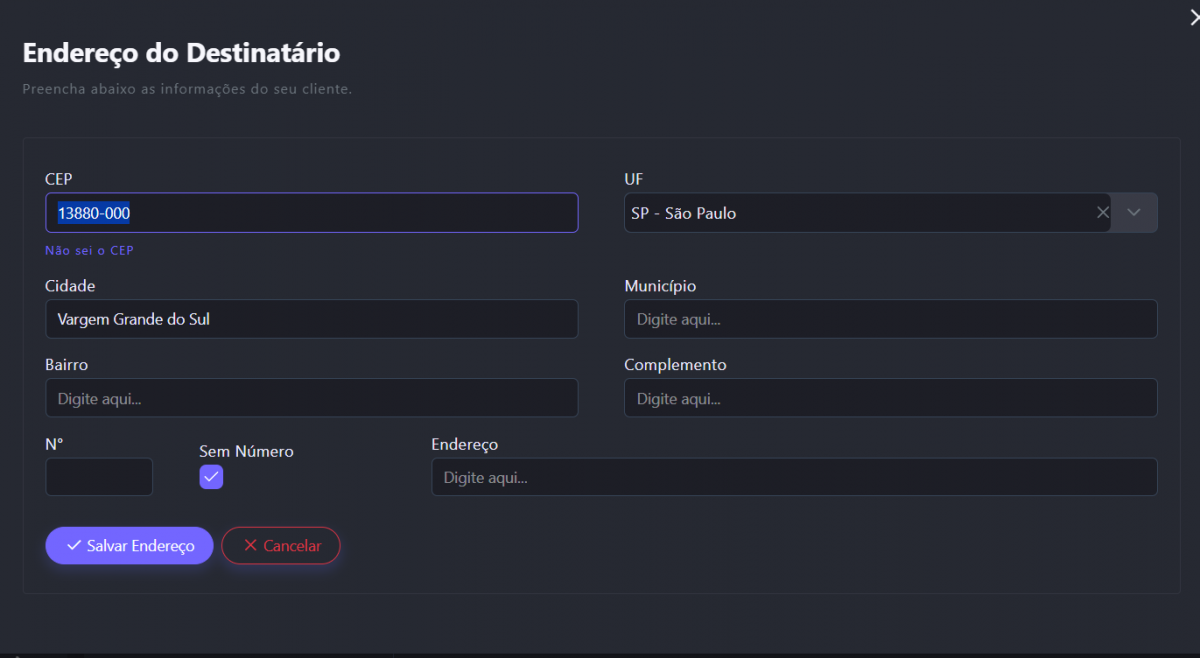Click the red Cancelar button
The image size is (1200, 658).
pos(281,546)
